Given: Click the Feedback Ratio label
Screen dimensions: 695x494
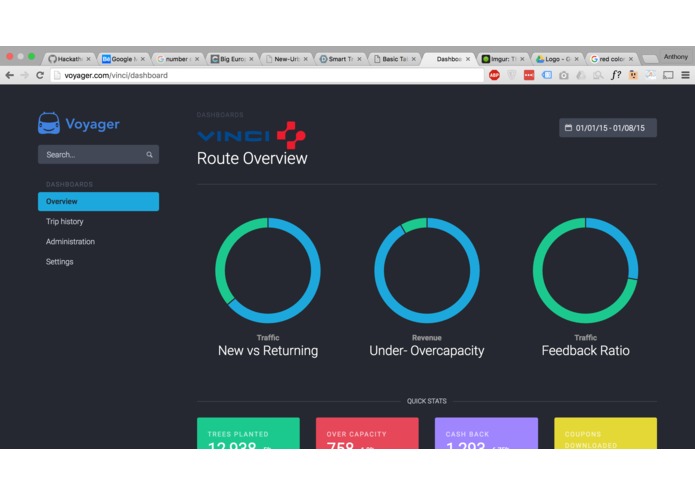Looking at the screenshot, I should pyautogui.click(x=586, y=351).
